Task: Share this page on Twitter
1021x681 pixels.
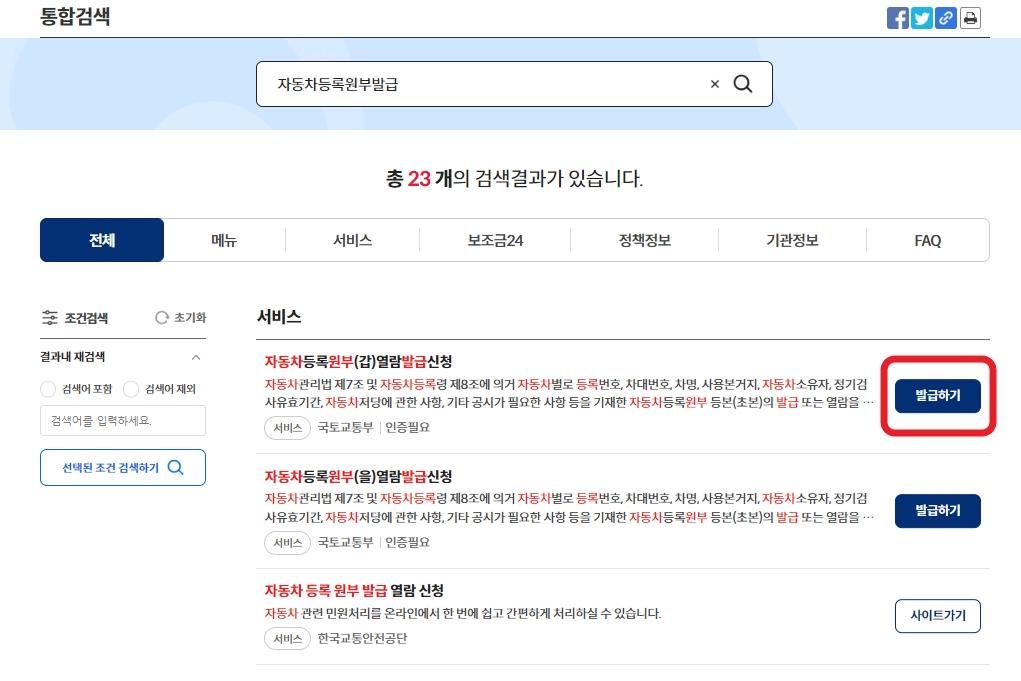Action: (x=921, y=17)
